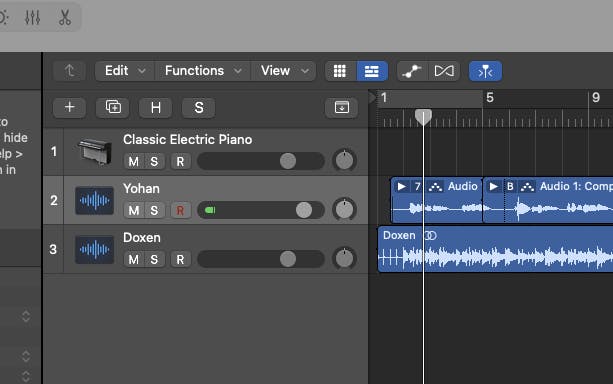The image size is (613, 384).
Task: Click the Yohan track pan knob
Action: pos(344,209)
